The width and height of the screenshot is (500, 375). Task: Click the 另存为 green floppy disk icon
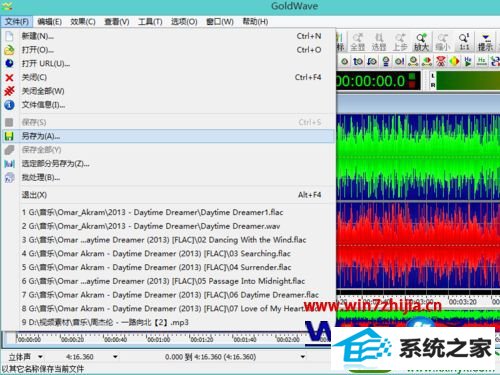pos(9,136)
